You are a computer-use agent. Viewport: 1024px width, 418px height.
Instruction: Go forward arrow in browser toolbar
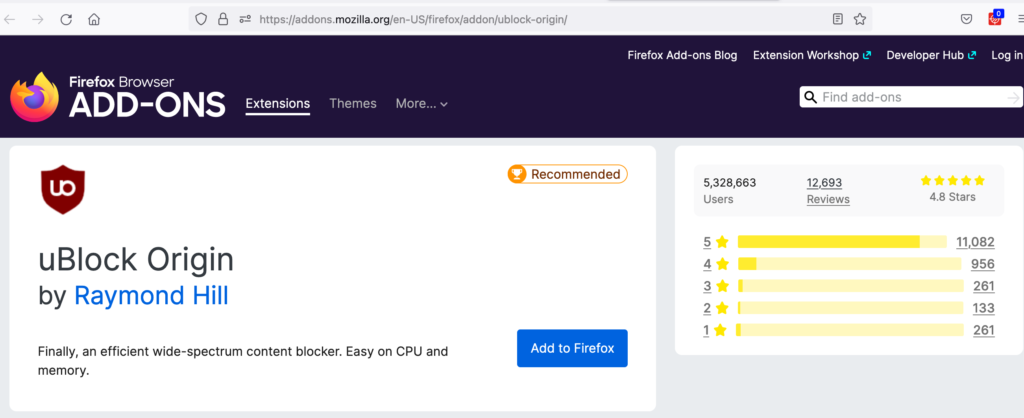(x=38, y=20)
